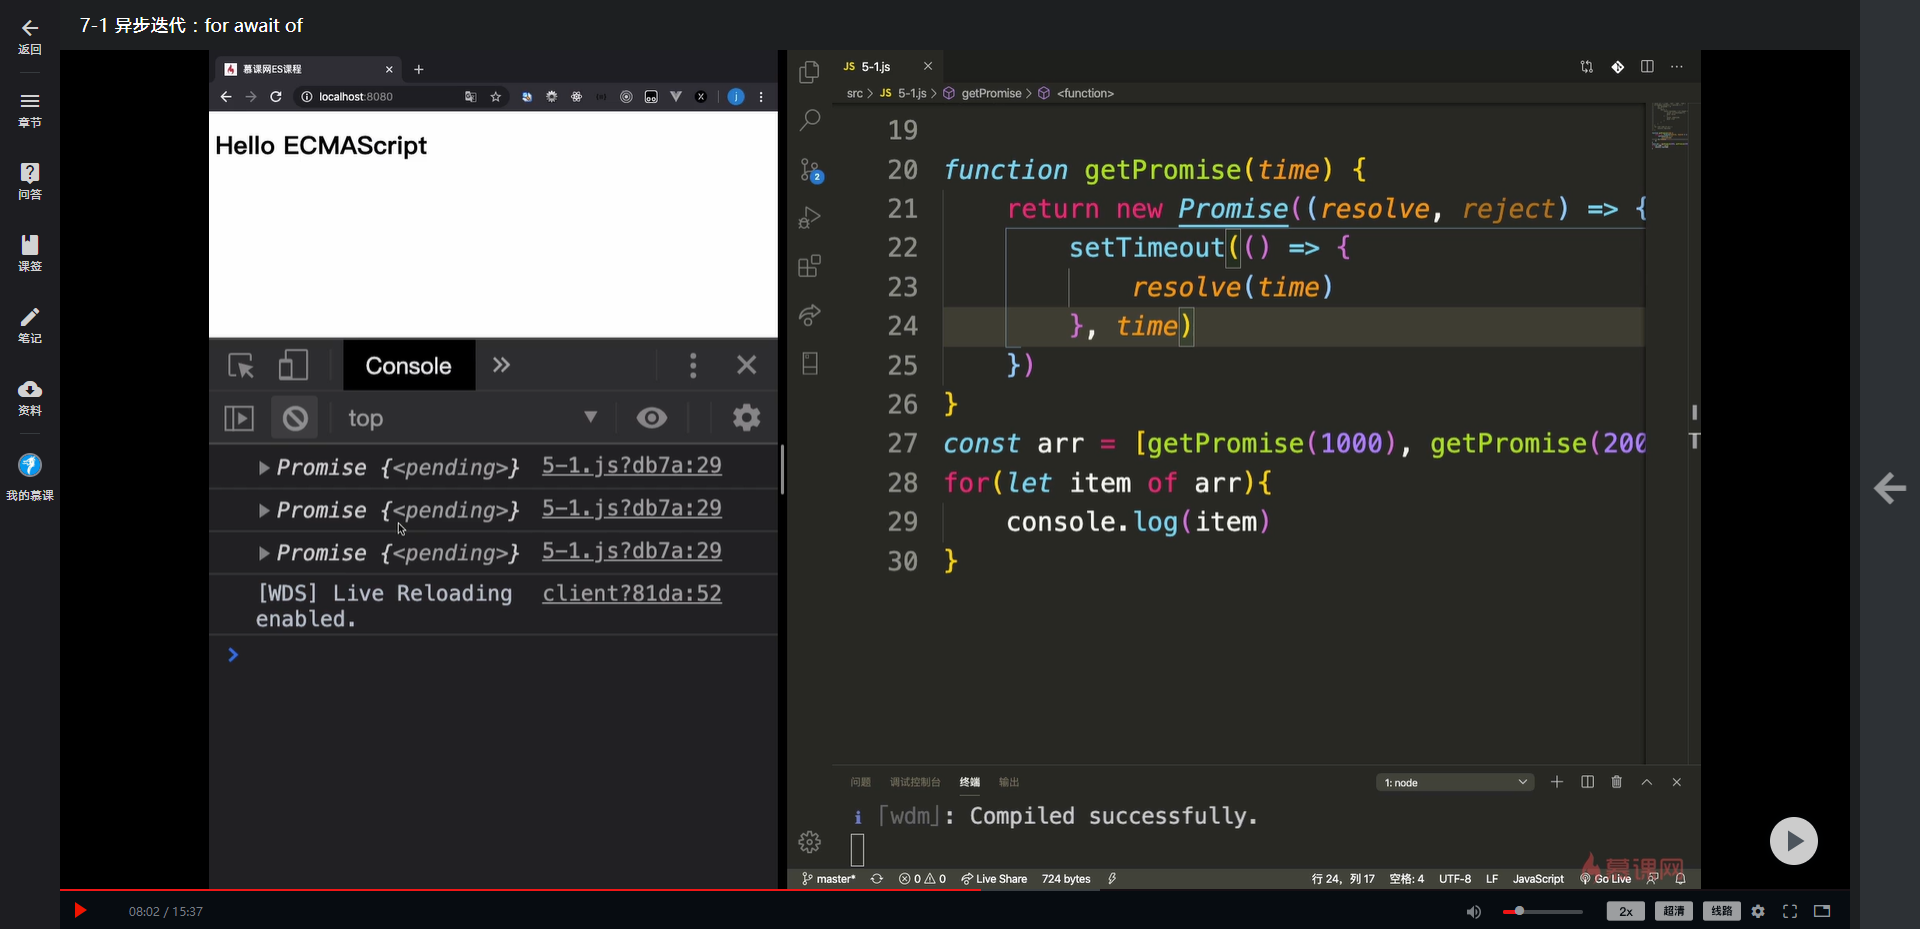Switch to the 问题 panel tab
Screen dimensions: 1920x929
tap(860, 782)
